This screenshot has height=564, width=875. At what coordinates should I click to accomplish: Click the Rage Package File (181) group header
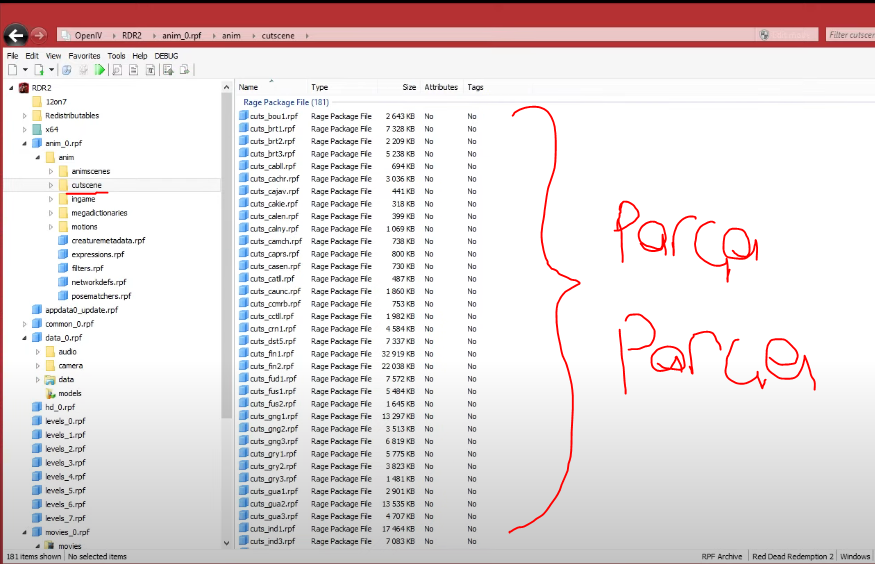[286, 102]
